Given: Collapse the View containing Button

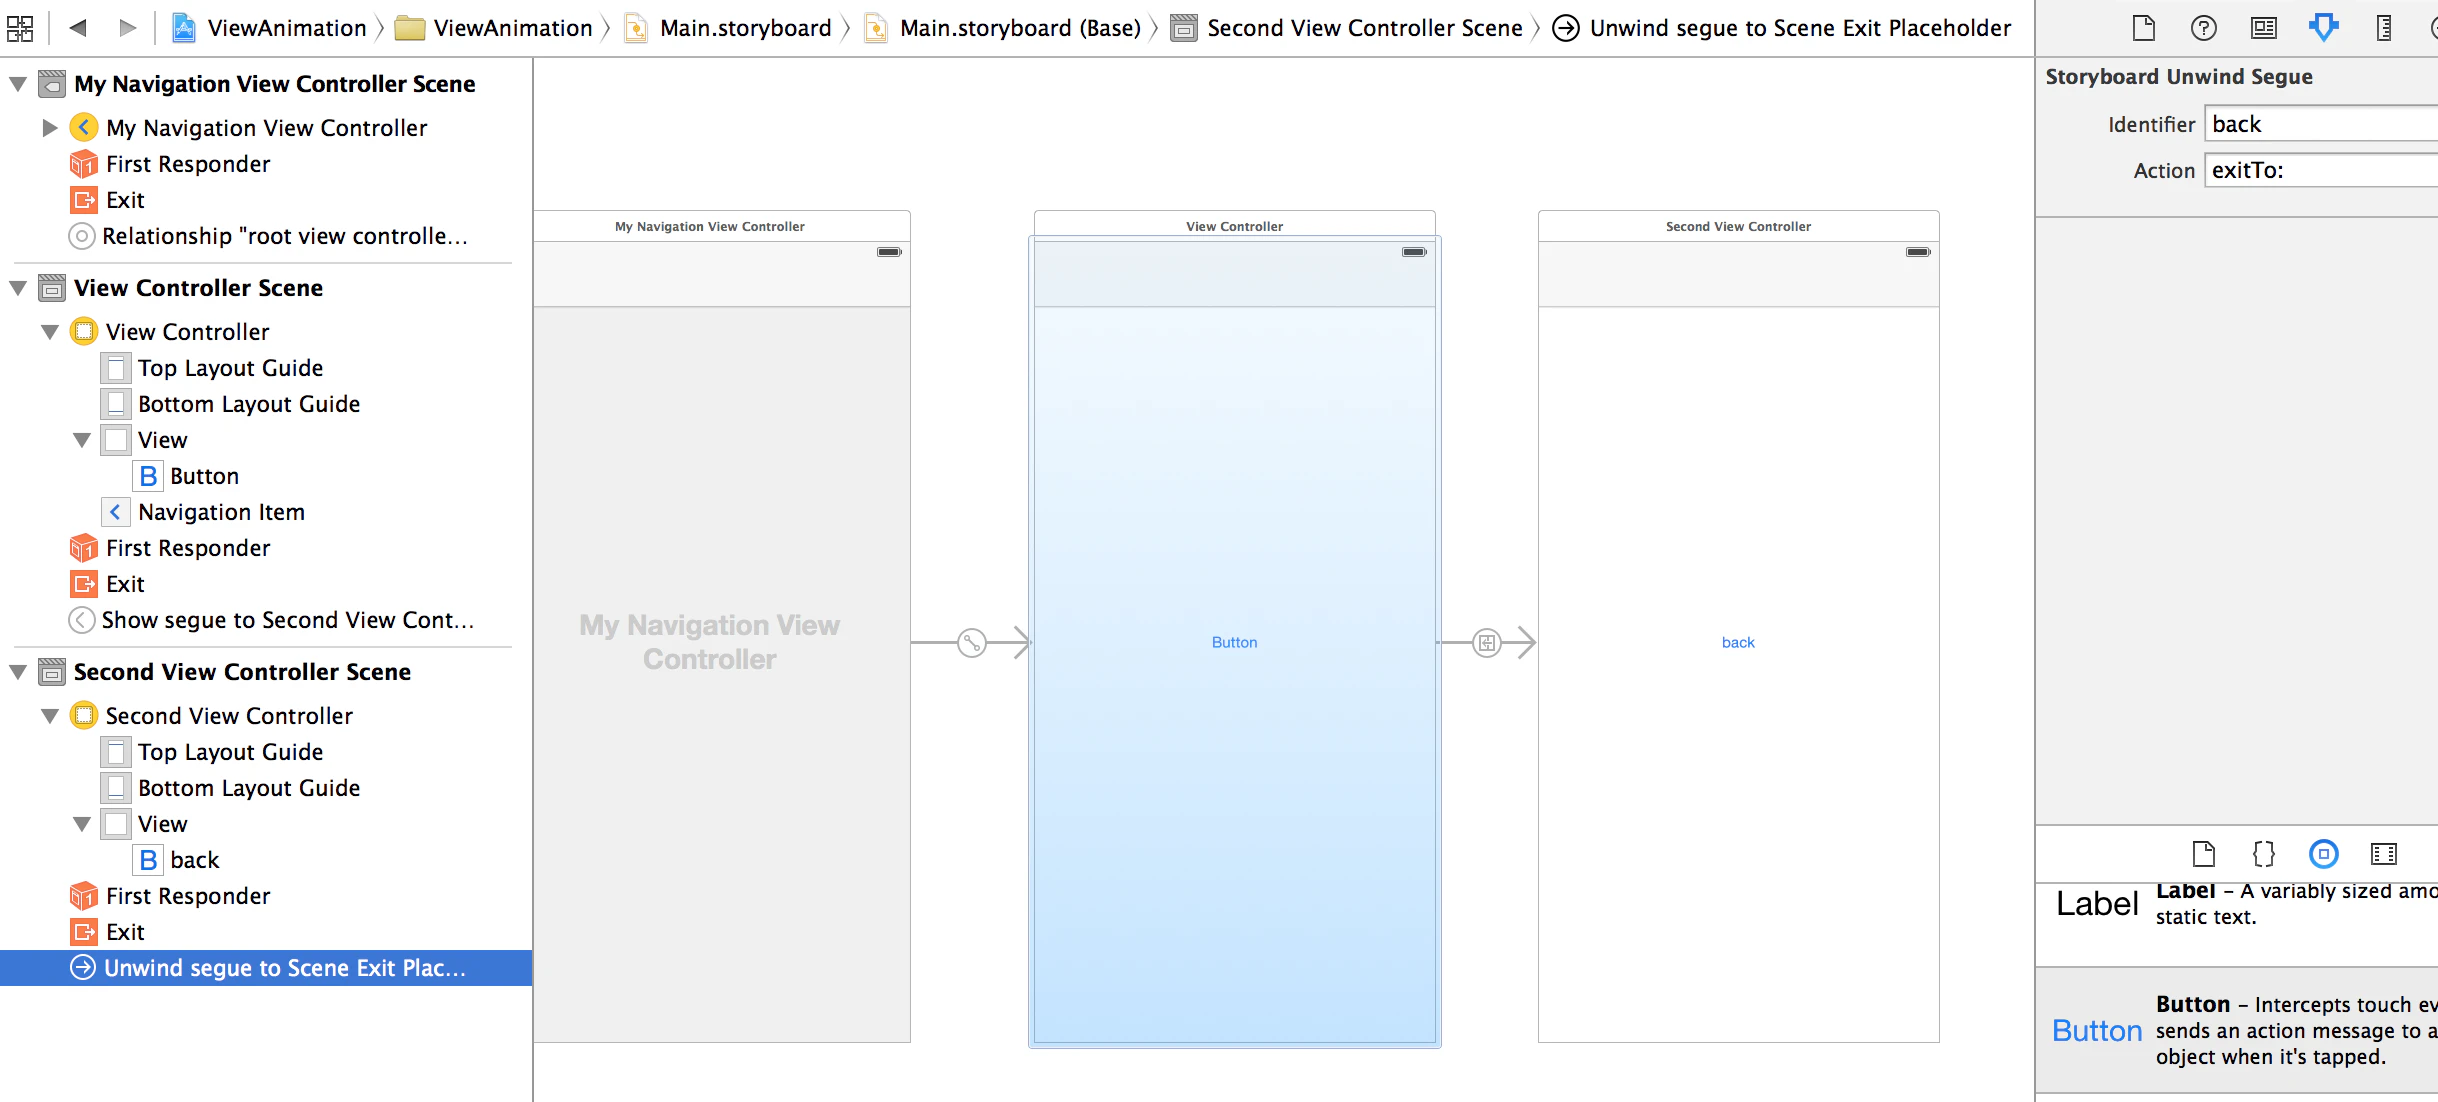Looking at the screenshot, I should [x=82, y=440].
